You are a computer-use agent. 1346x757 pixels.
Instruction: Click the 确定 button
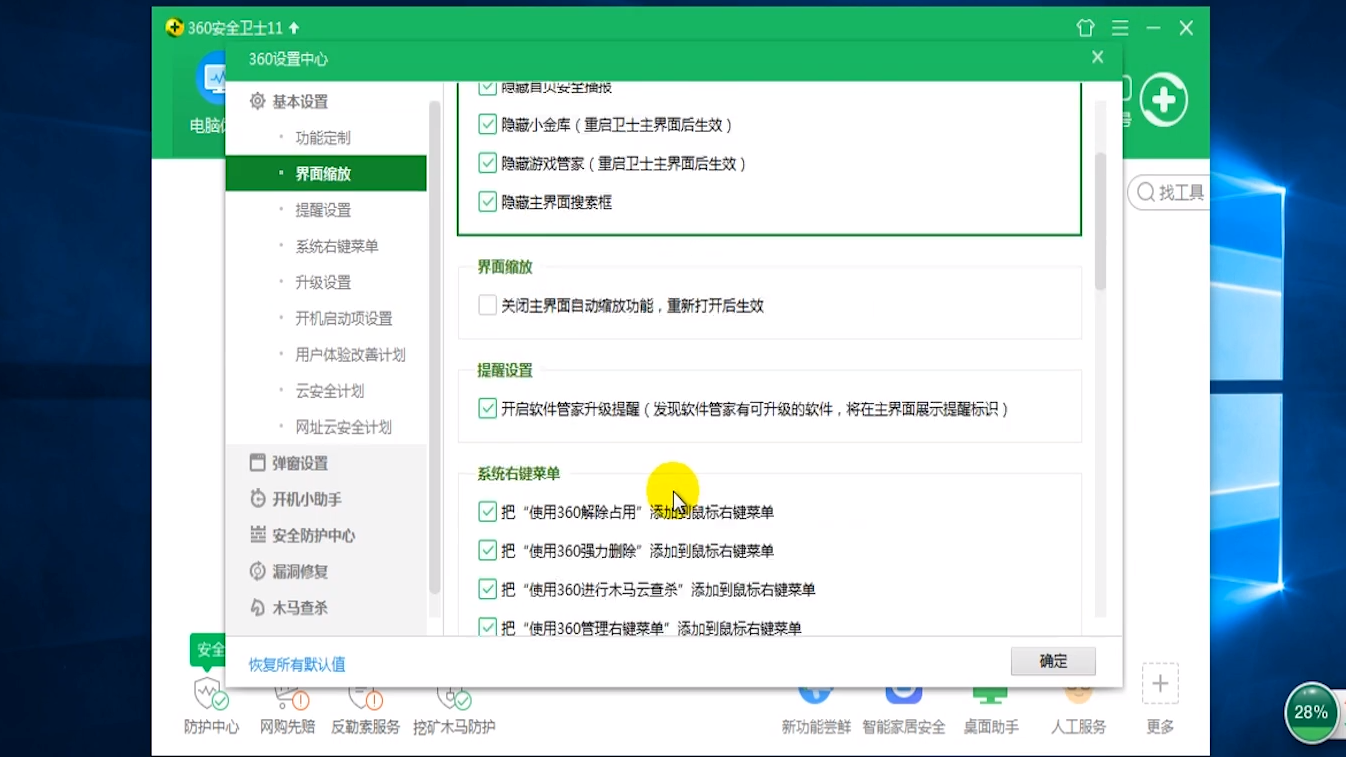point(1053,661)
